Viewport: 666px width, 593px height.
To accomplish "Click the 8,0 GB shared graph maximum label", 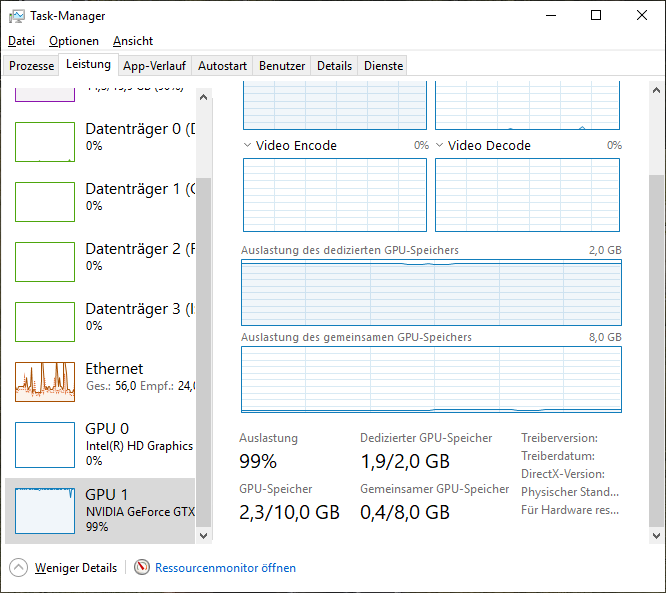I will point(605,337).
